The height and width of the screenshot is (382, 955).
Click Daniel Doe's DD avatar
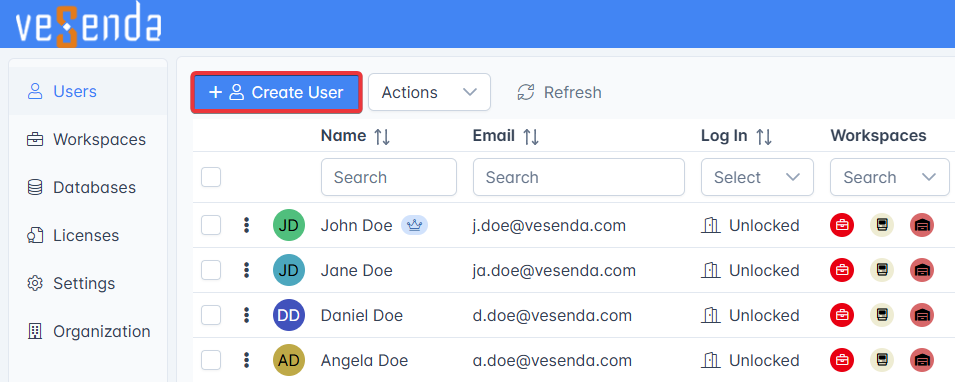tap(289, 315)
